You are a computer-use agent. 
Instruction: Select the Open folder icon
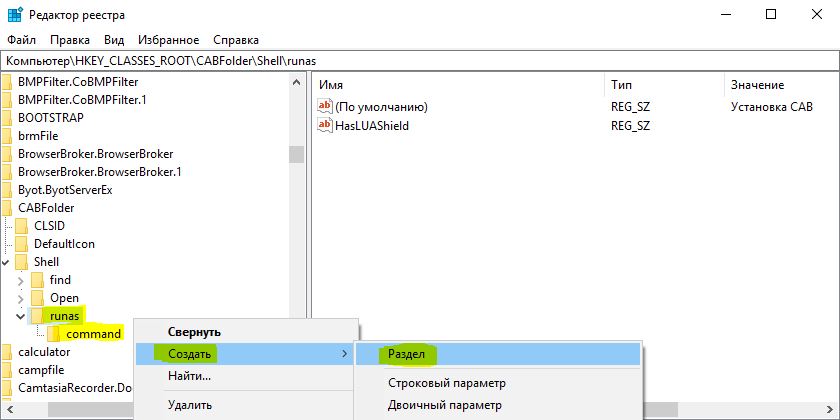click(38, 298)
